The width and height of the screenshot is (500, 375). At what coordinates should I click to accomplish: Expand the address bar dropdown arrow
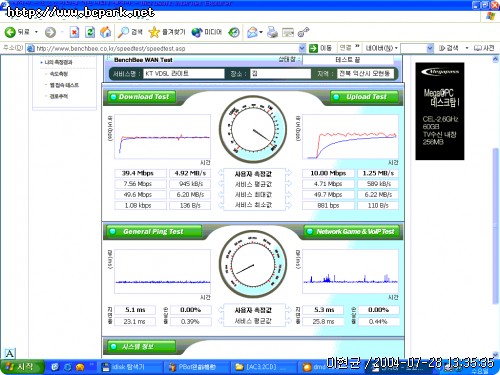pos(302,48)
